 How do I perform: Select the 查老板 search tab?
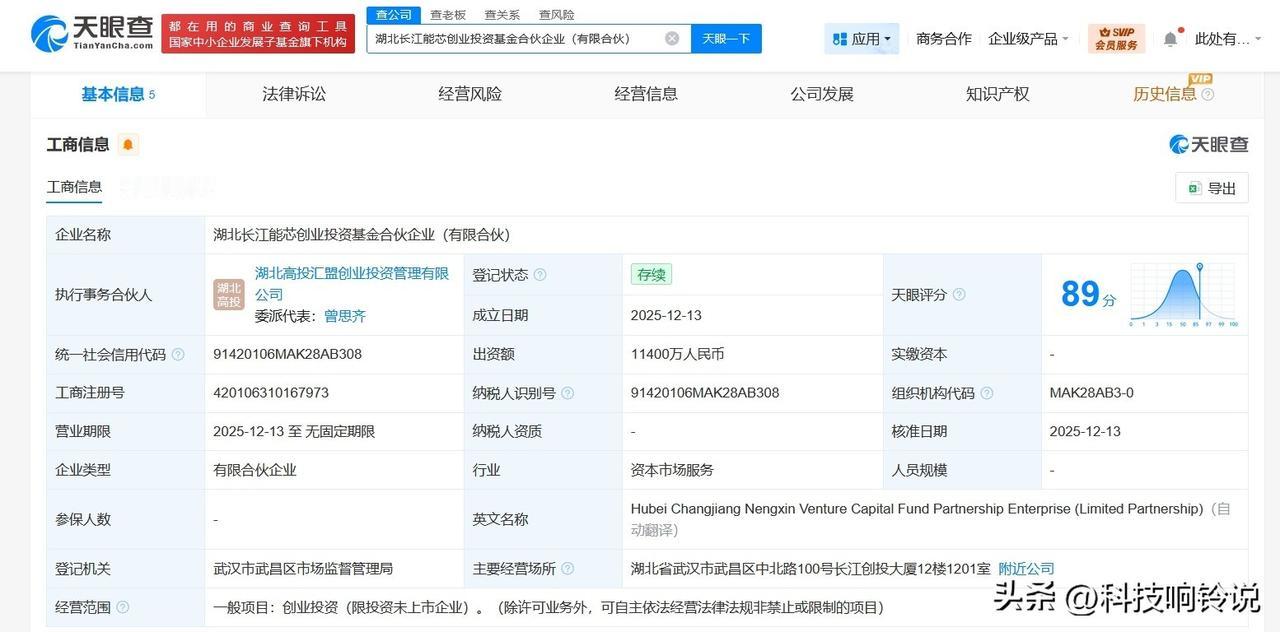click(448, 15)
